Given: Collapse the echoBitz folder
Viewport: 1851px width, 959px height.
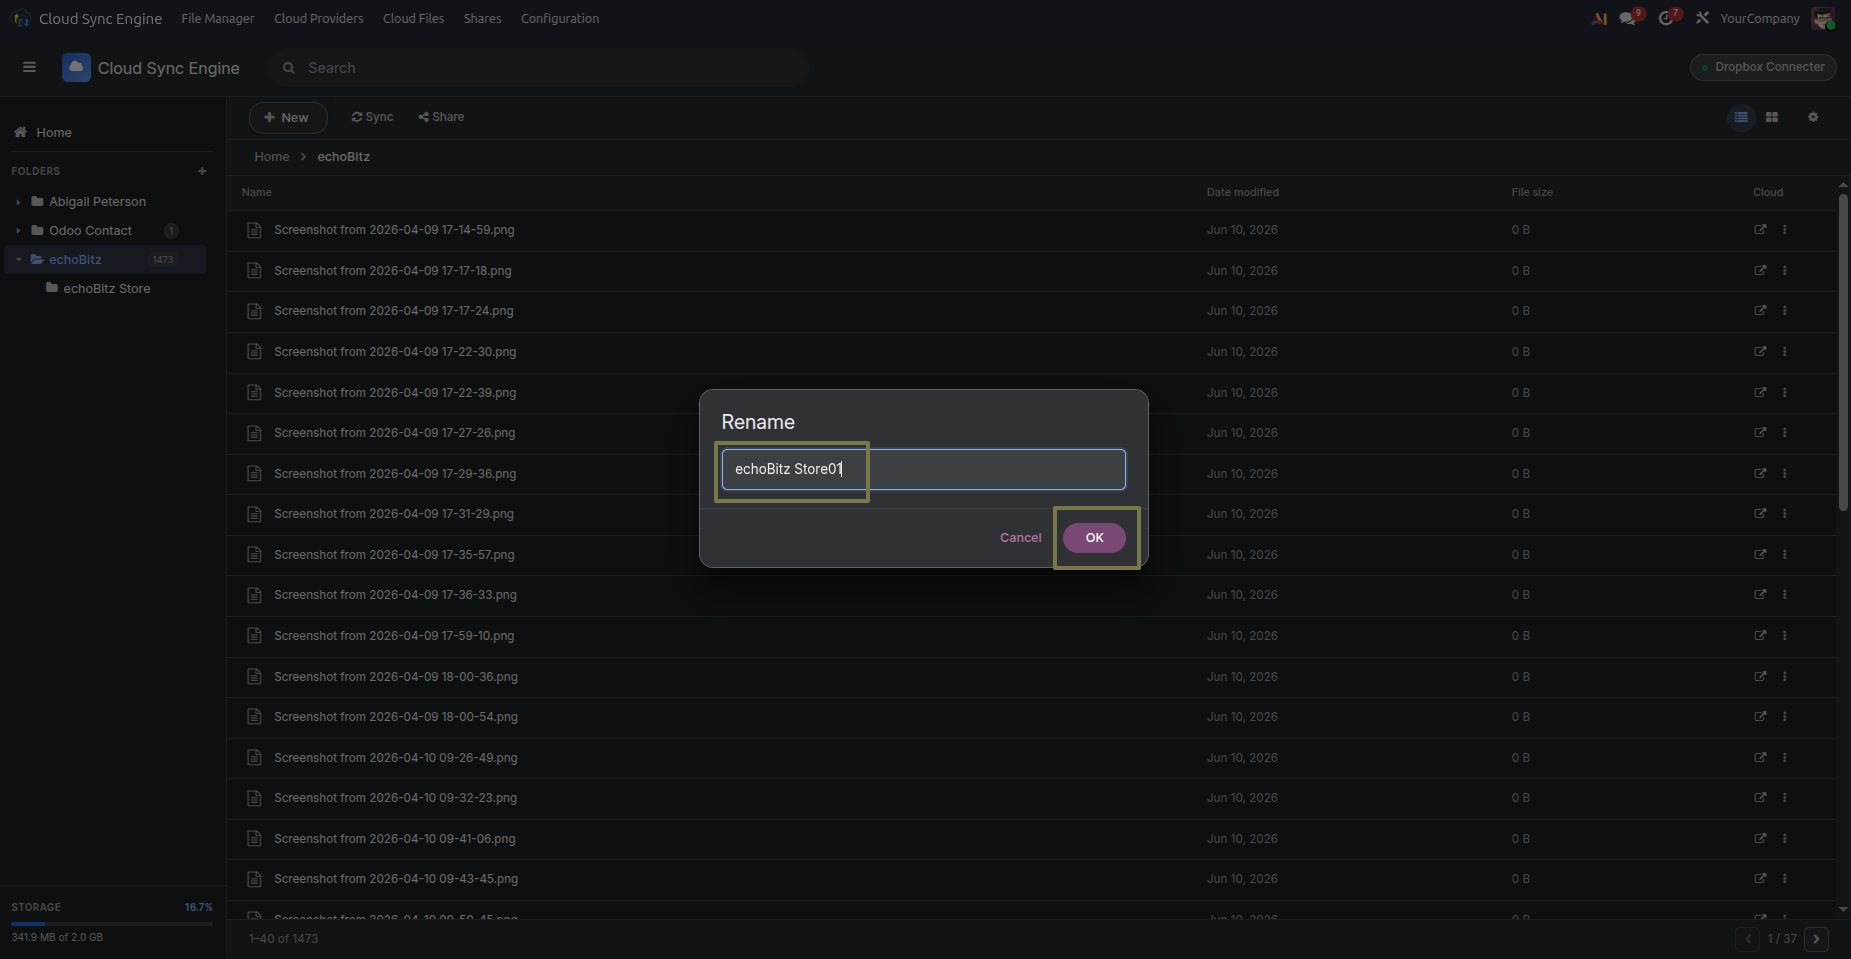Looking at the screenshot, I should 18,260.
